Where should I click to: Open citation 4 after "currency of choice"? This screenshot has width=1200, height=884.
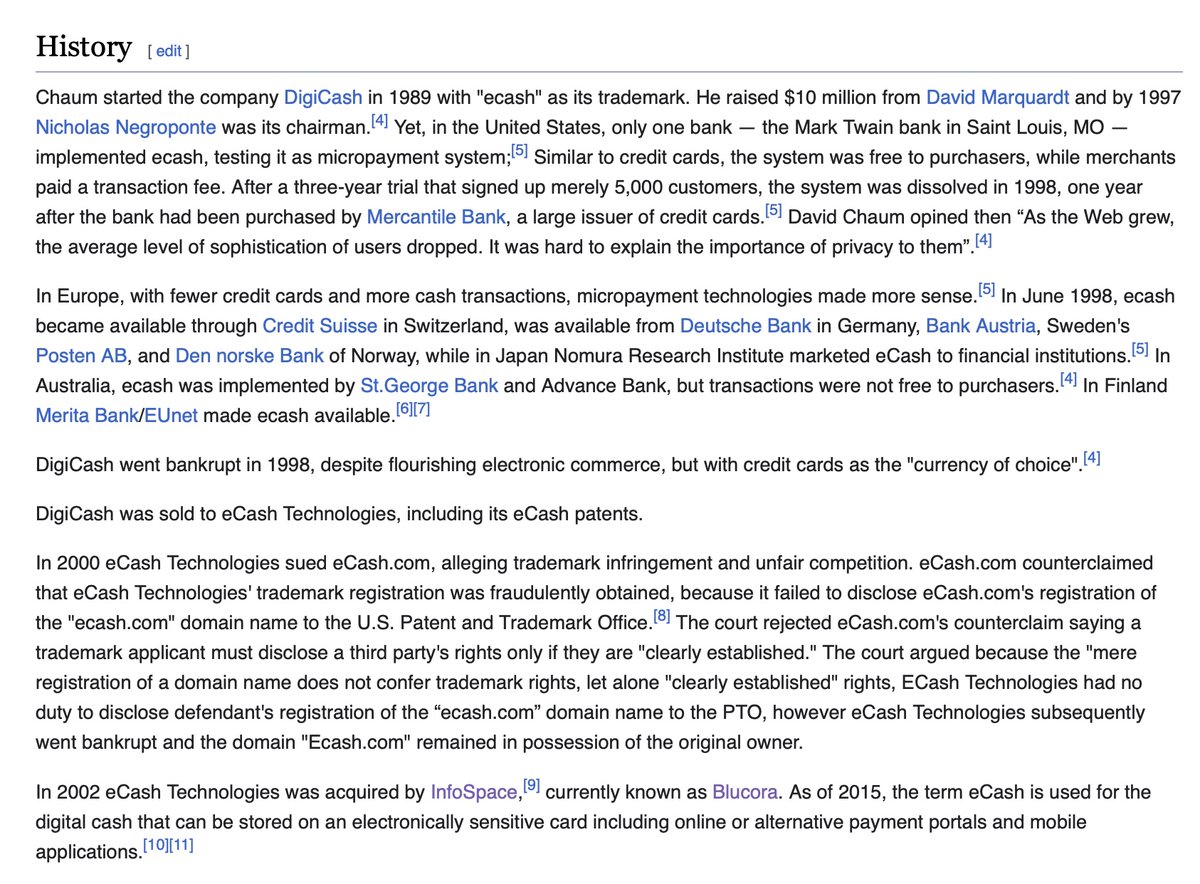point(1092,460)
